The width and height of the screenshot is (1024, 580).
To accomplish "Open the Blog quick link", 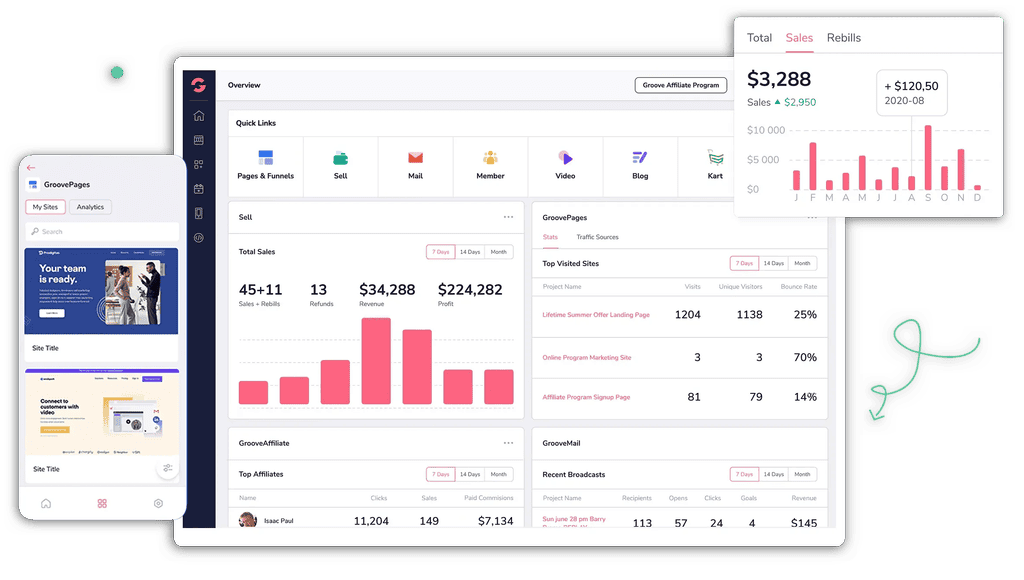I will point(640,166).
